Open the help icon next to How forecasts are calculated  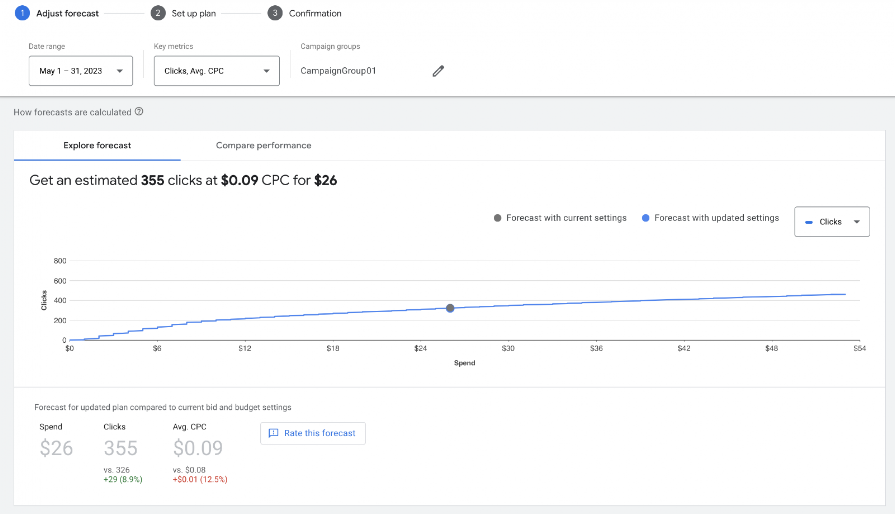click(x=139, y=112)
